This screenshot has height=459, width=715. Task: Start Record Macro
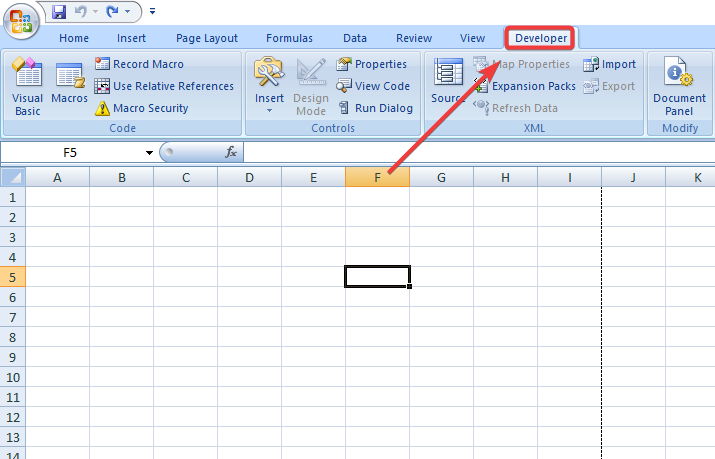click(140, 64)
